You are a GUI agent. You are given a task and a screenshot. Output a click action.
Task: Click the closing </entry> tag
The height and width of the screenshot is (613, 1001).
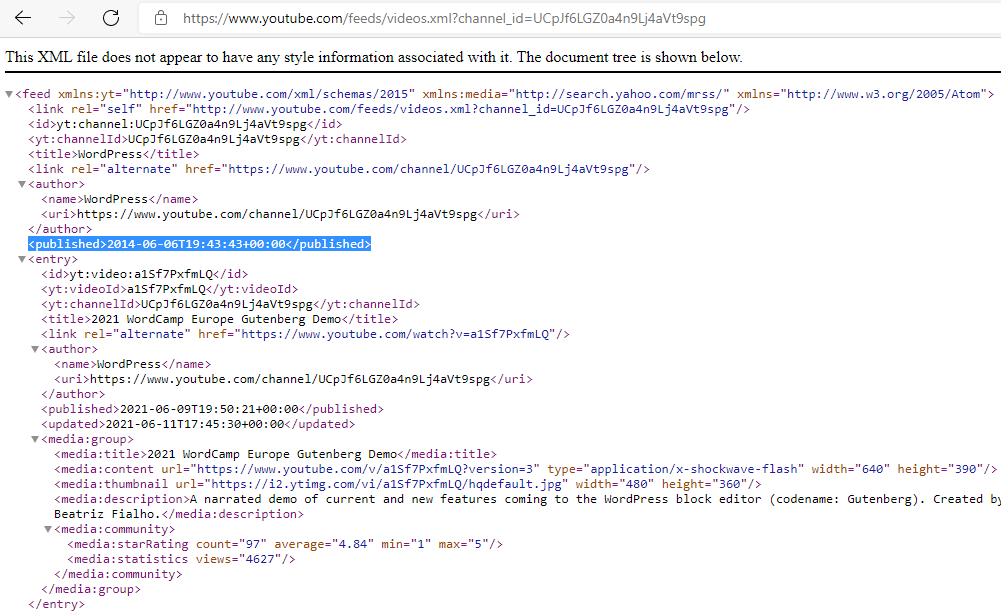click(x=56, y=604)
